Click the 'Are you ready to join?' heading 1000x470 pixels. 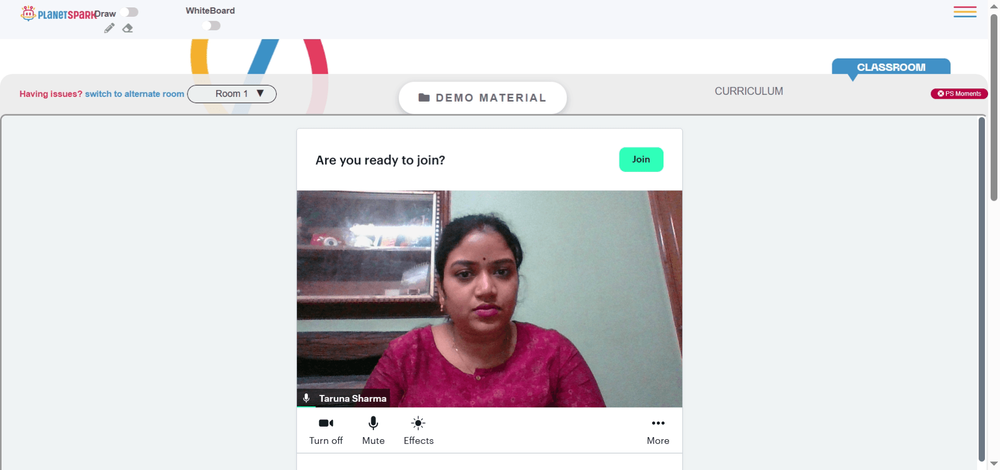pyautogui.click(x=380, y=160)
